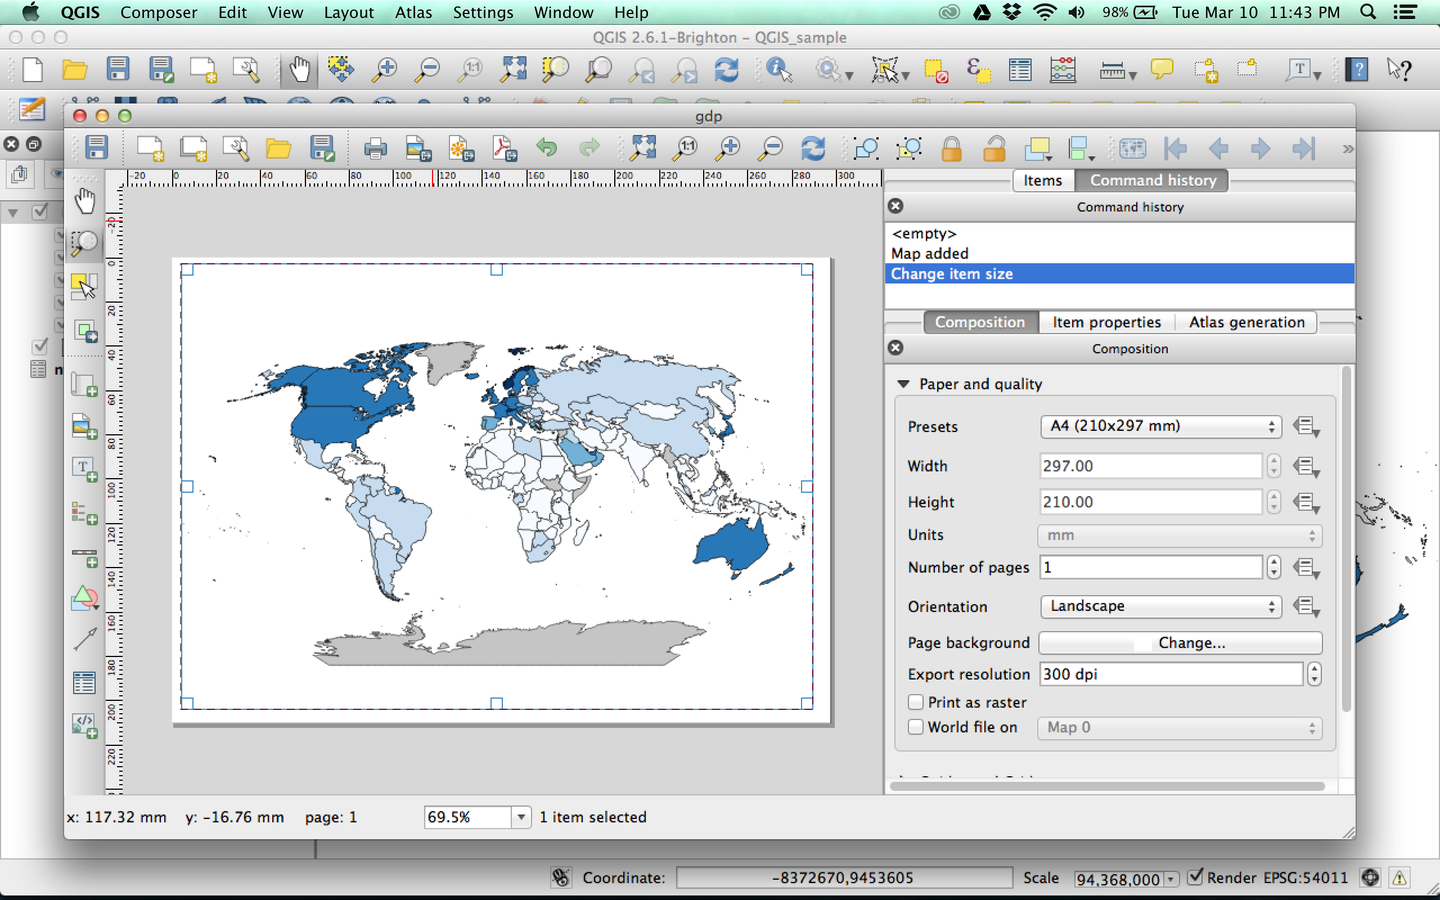The width and height of the screenshot is (1440, 900).
Task: Select Map added in command history
Action: pos(930,254)
